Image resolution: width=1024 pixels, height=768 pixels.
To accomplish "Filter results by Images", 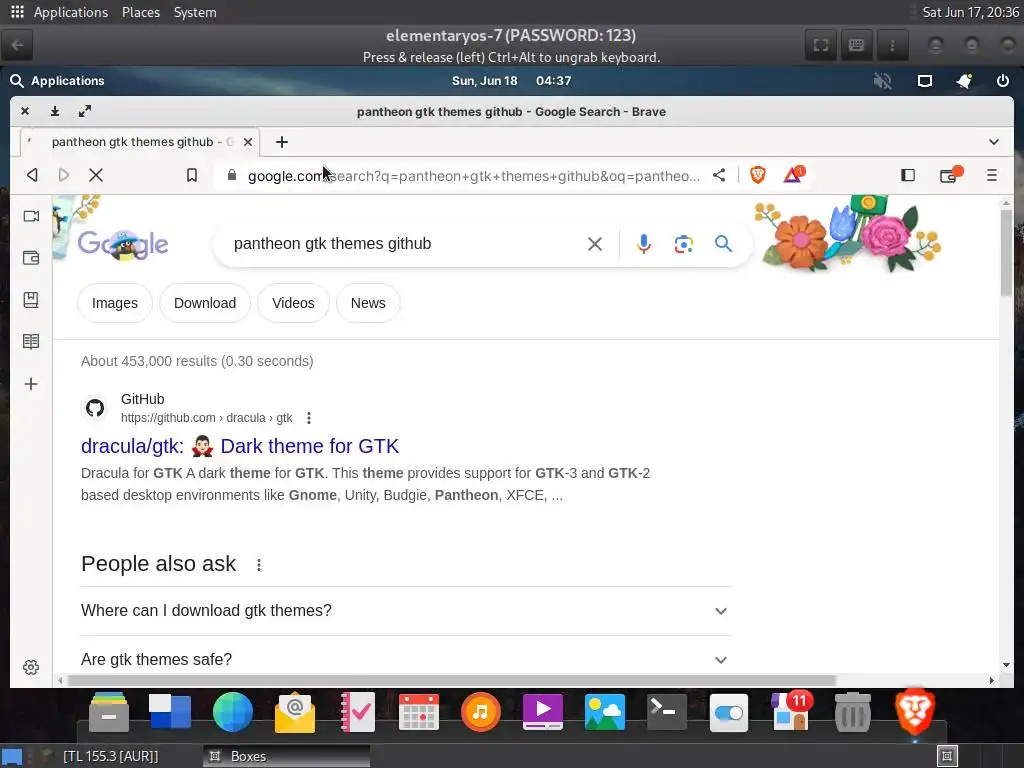I will tap(115, 303).
